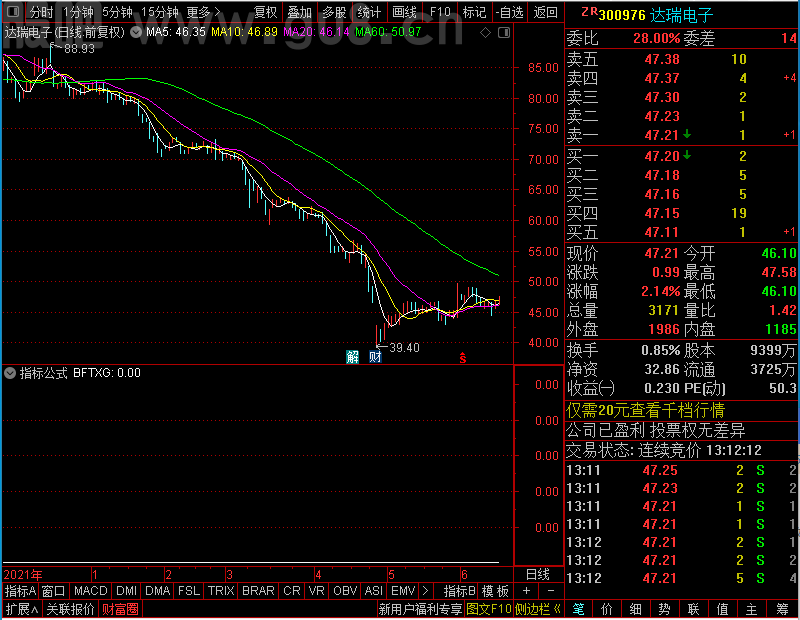Show more indicators with right arrow
The image size is (800, 620).
point(425,591)
